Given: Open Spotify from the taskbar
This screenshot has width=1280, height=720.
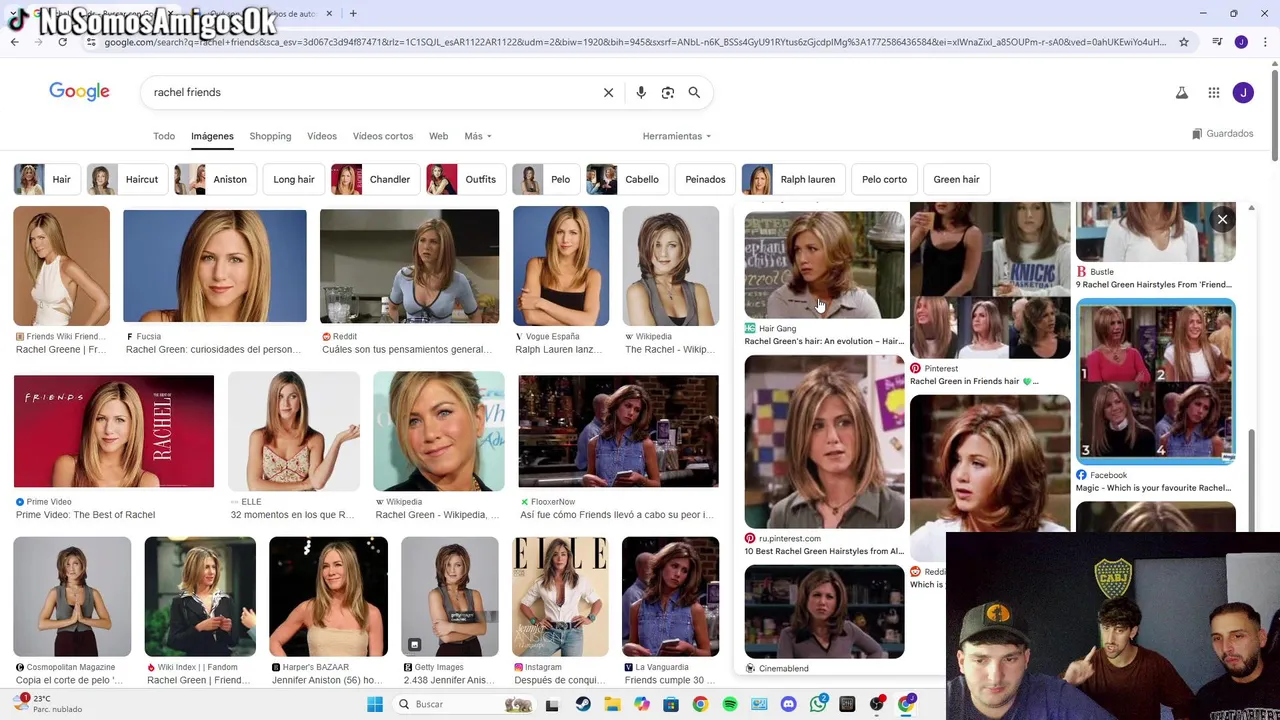Looking at the screenshot, I should click(x=730, y=704).
